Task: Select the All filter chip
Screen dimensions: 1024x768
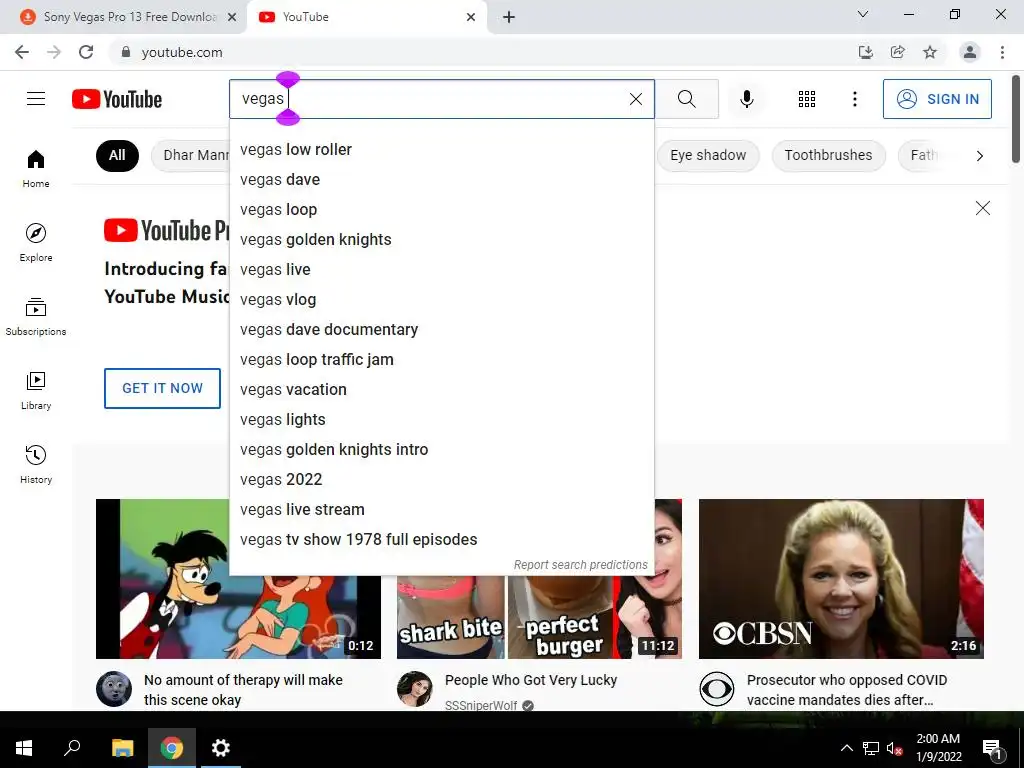Action: [x=118, y=155]
